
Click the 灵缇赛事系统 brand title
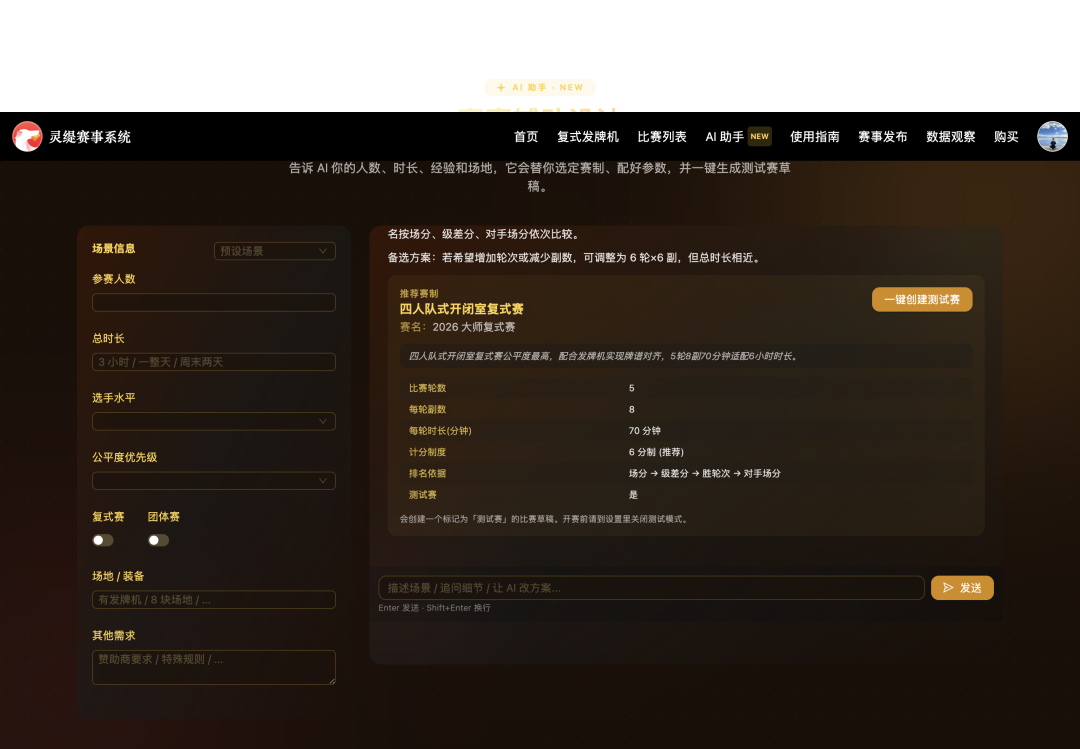coord(90,136)
